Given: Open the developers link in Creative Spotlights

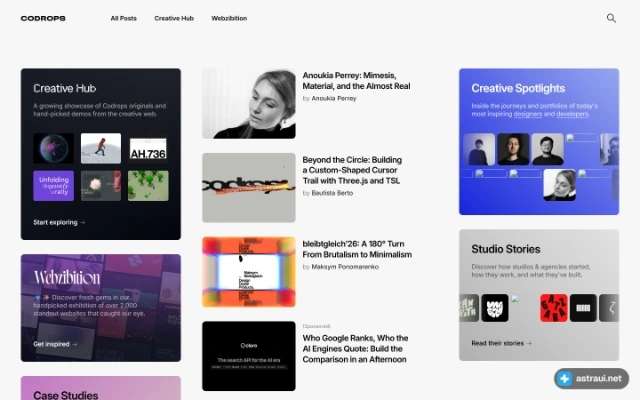Looking at the screenshot, I should pyautogui.click(x=572, y=114).
